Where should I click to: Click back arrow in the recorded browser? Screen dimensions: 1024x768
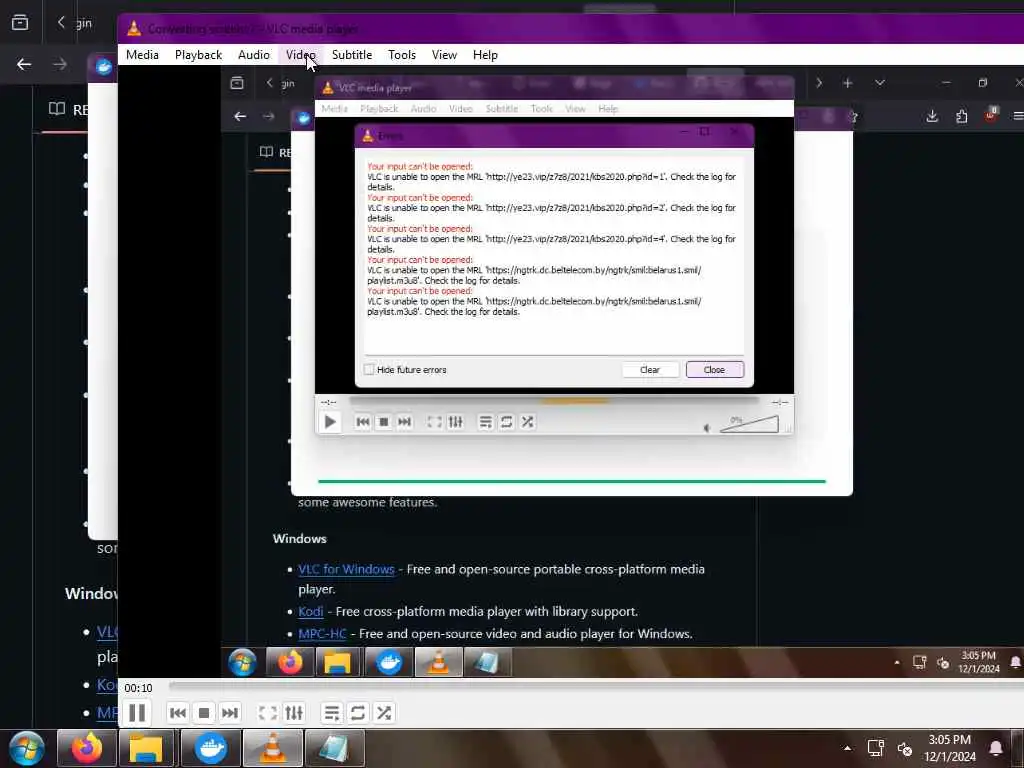tap(240, 116)
